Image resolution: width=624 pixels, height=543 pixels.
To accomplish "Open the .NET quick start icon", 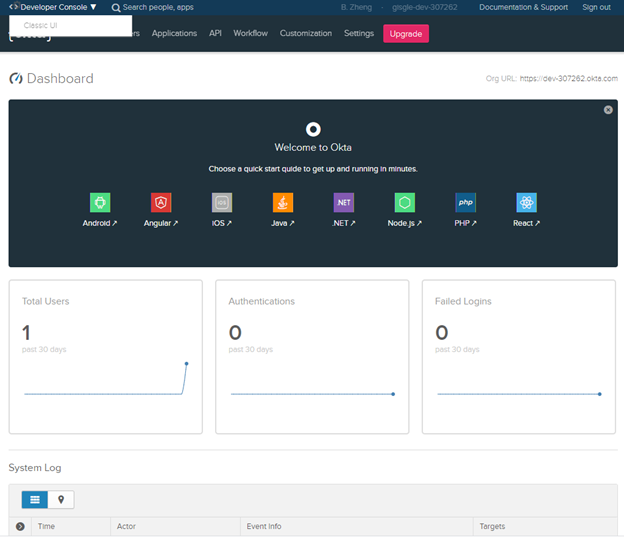I will [343, 203].
